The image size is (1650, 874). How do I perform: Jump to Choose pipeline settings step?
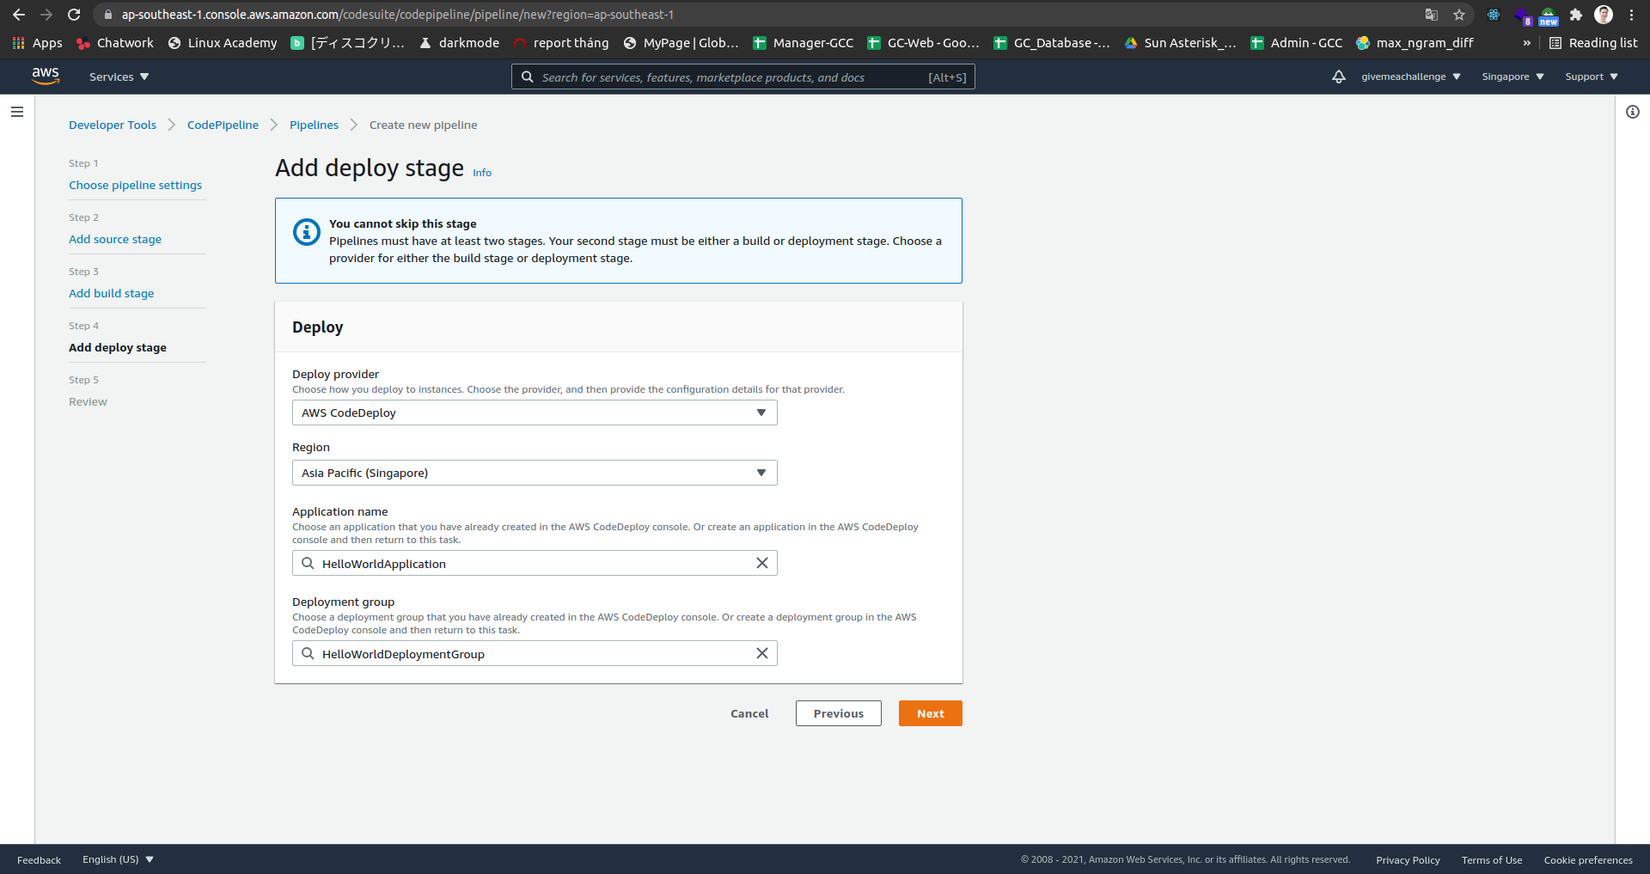click(135, 185)
